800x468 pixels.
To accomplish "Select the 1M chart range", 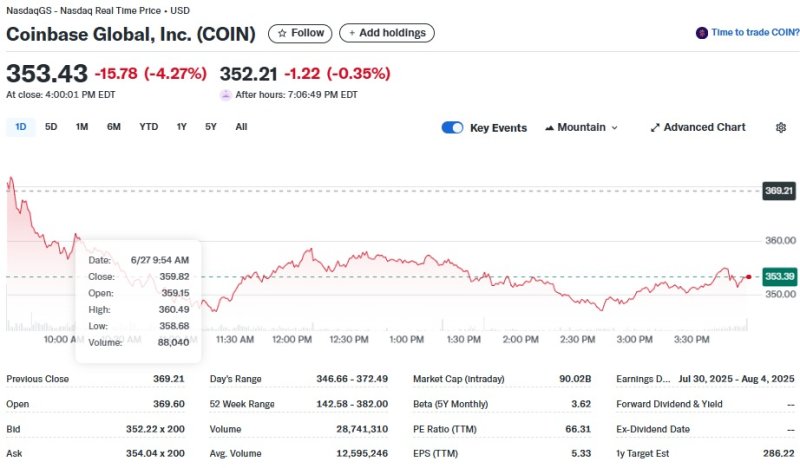I will pyautogui.click(x=82, y=127).
